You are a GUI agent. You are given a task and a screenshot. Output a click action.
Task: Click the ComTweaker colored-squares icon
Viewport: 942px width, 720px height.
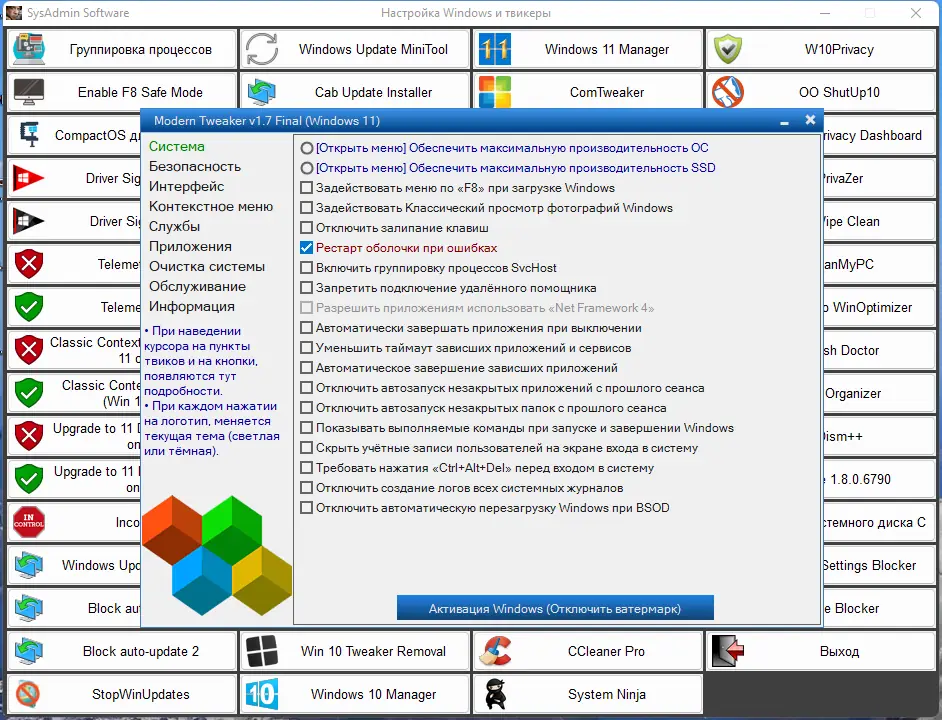pyautogui.click(x=495, y=92)
